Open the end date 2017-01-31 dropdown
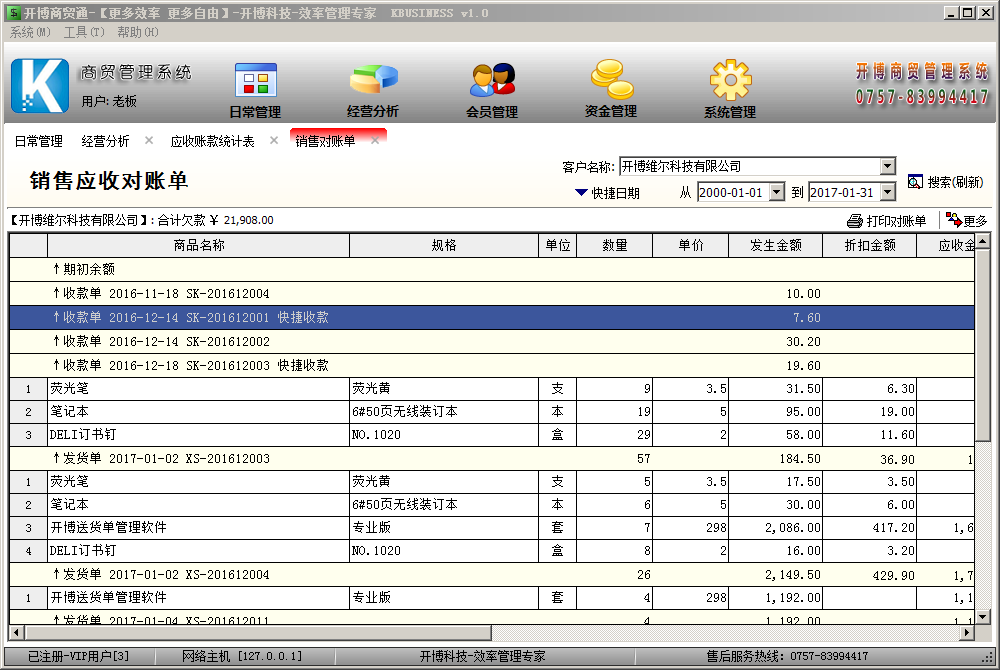Image resolution: width=1000 pixels, height=670 pixels. pyautogui.click(x=888, y=192)
